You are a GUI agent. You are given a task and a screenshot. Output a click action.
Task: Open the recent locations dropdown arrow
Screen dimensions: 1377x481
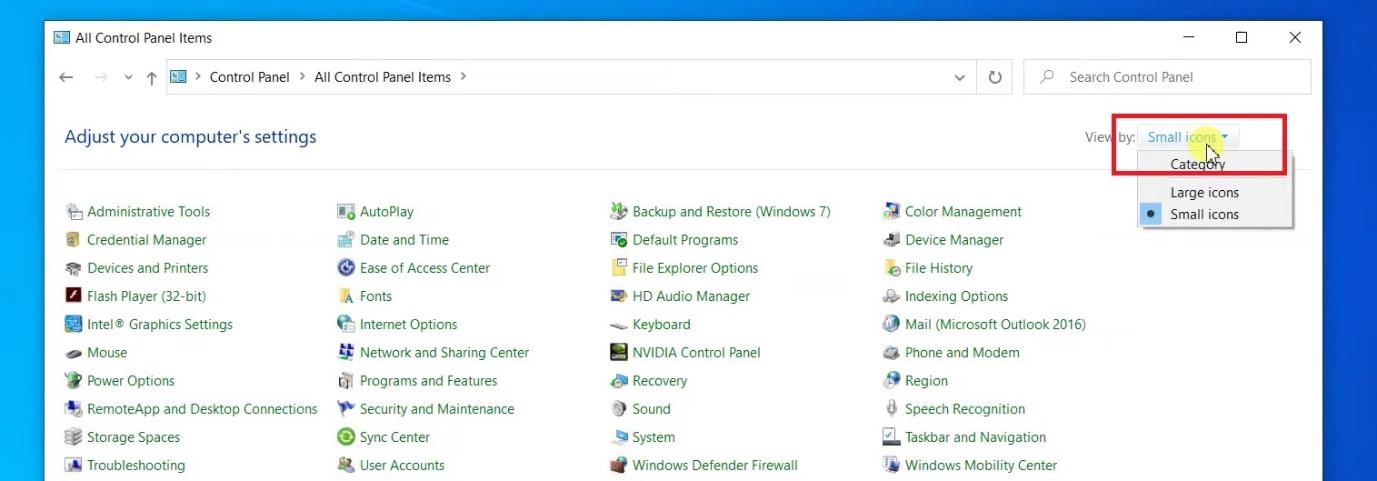128,77
